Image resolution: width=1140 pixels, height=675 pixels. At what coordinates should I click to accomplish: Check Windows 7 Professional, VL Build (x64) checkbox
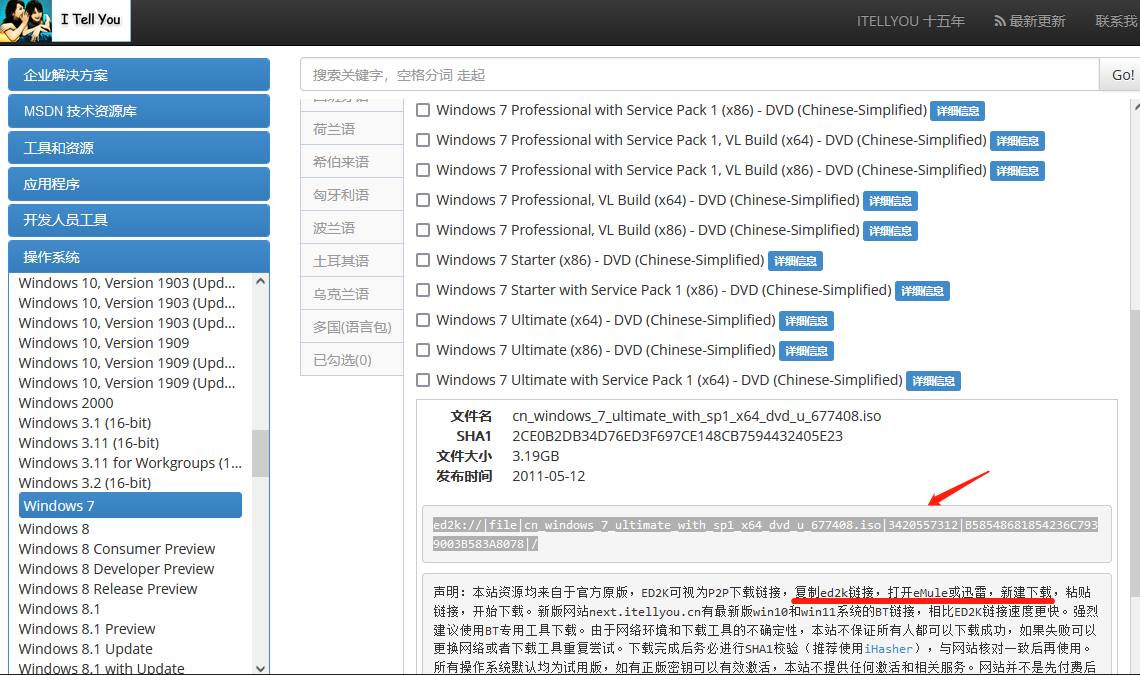(x=423, y=200)
